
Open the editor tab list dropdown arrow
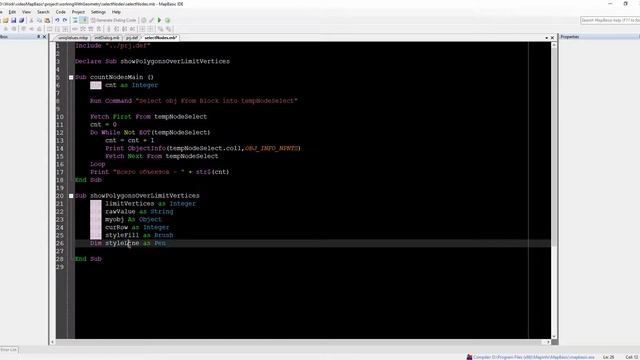(x=547, y=38)
